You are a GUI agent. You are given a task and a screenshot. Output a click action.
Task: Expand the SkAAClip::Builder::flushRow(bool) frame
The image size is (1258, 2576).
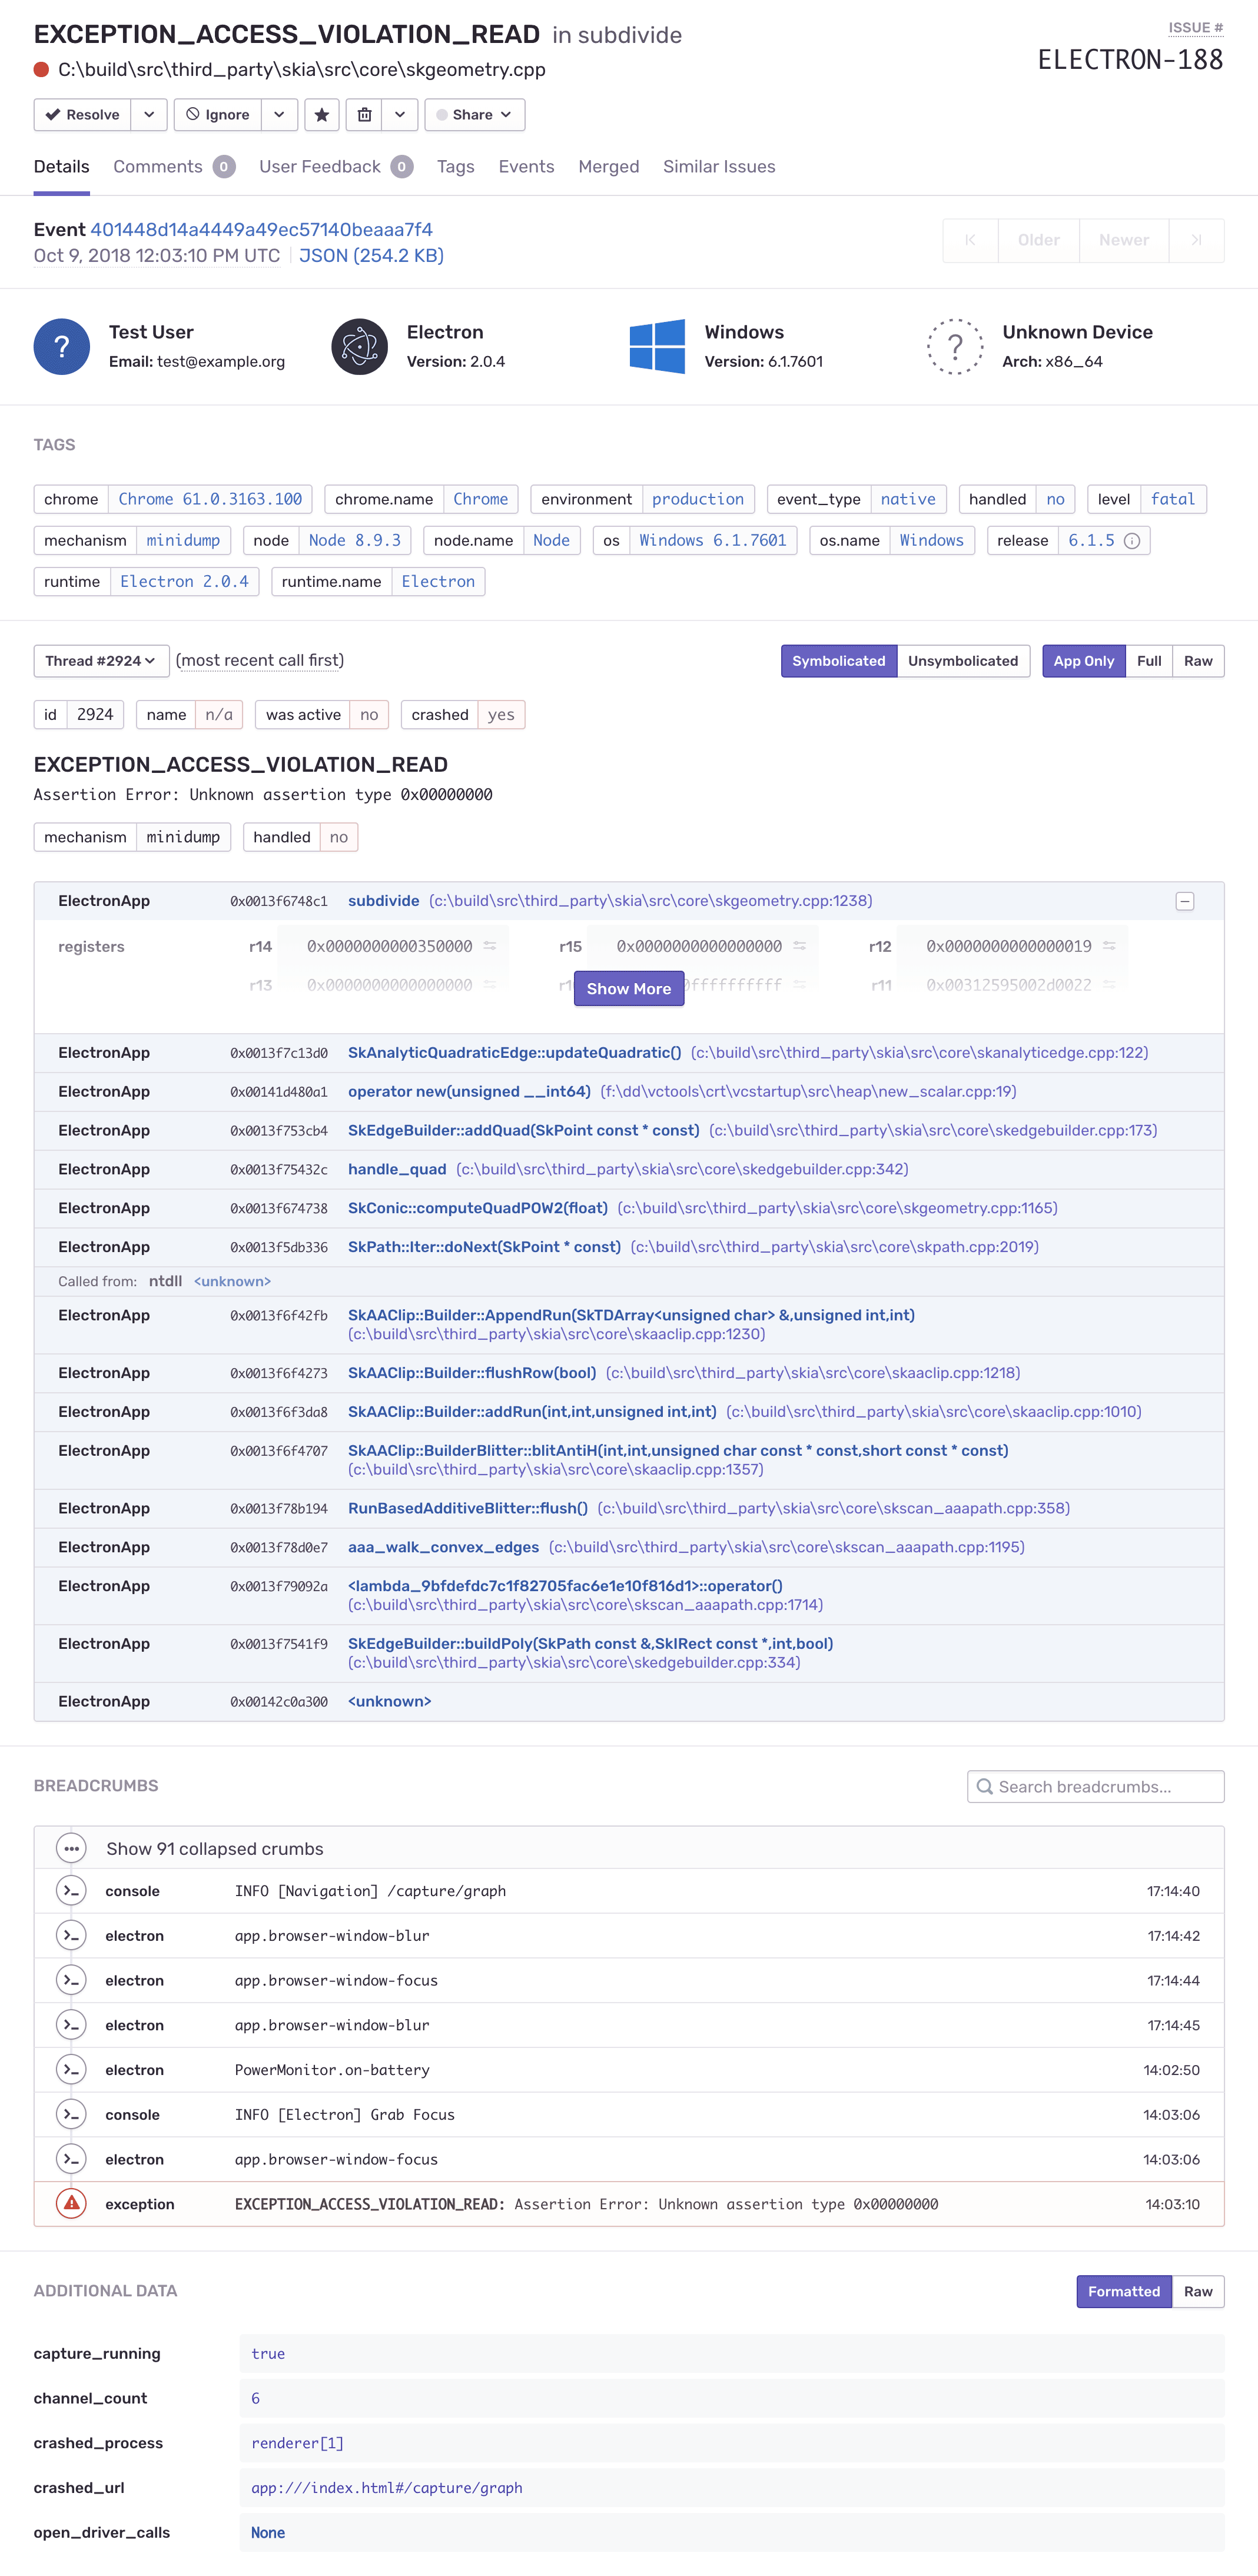pos(629,1374)
